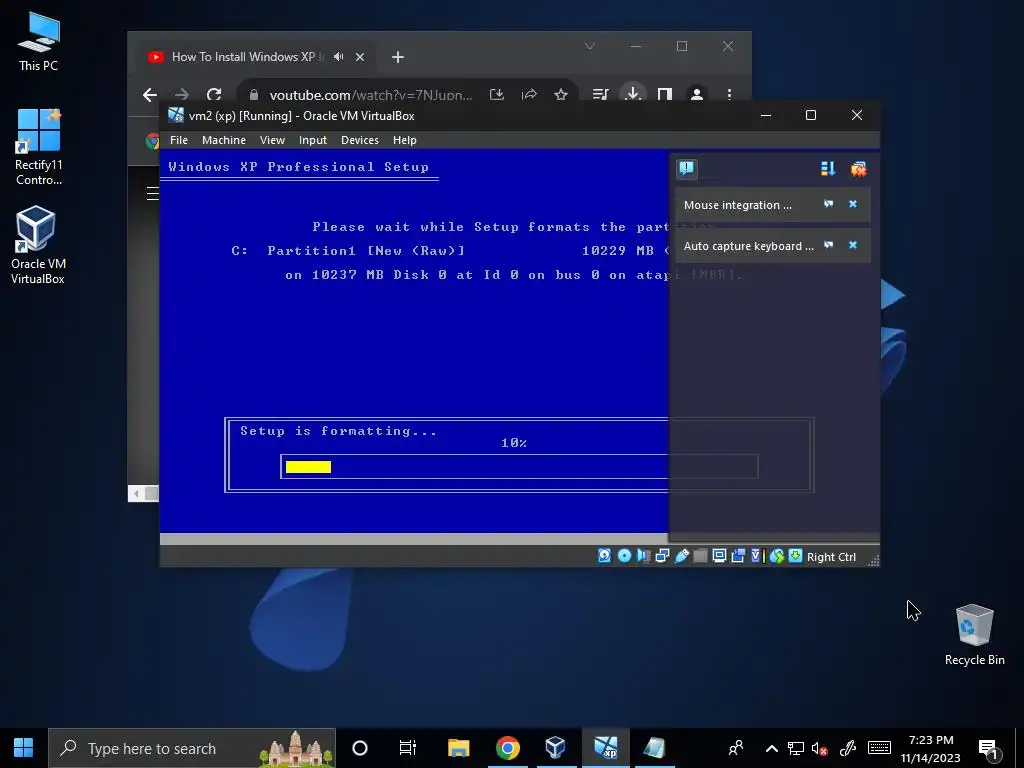Viewport: 1024px width, 768px height.
Task: Go back in Chrome
Action: coord(150,95)
